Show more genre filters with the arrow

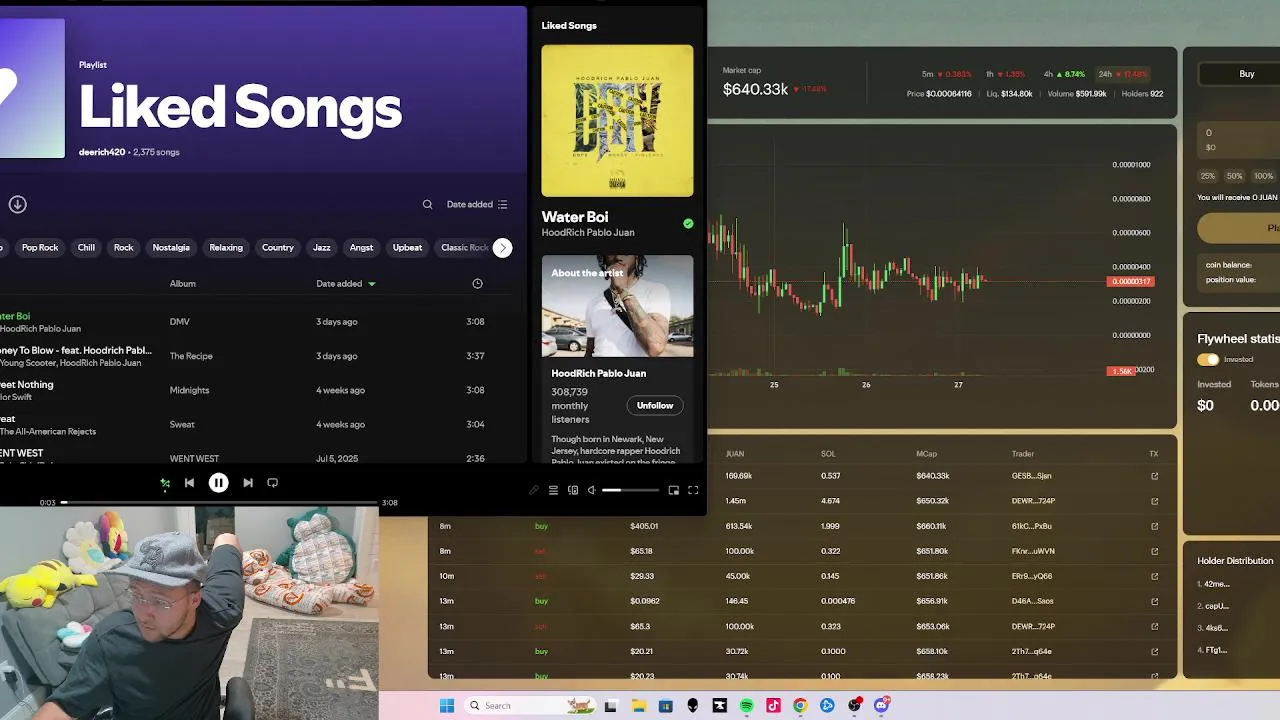[503, 248]
